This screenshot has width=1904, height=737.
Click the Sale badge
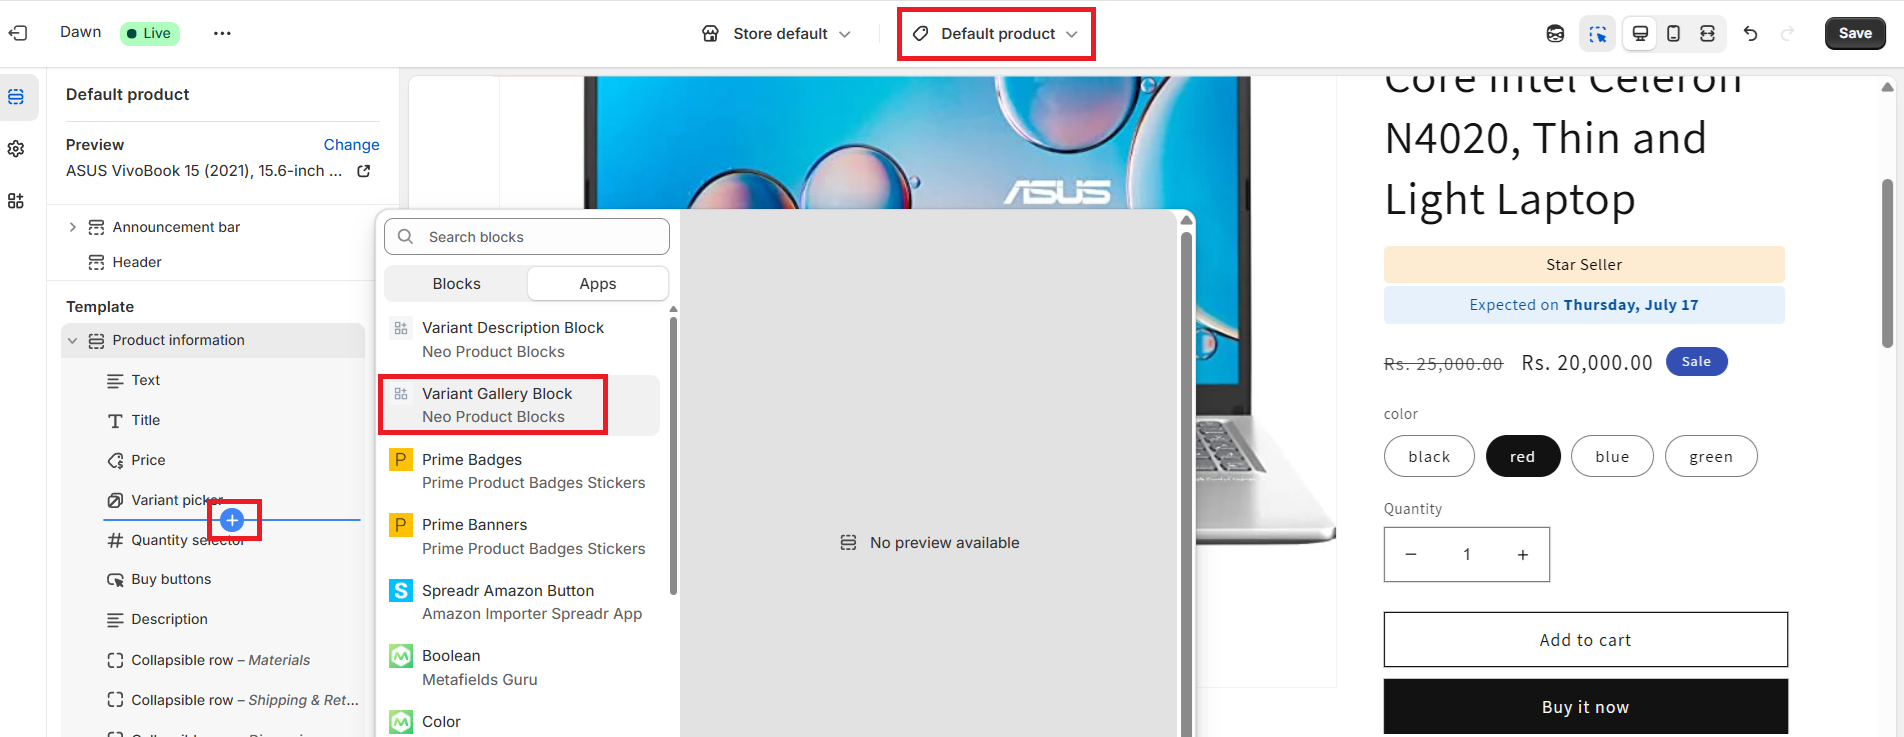point(1696,362)
